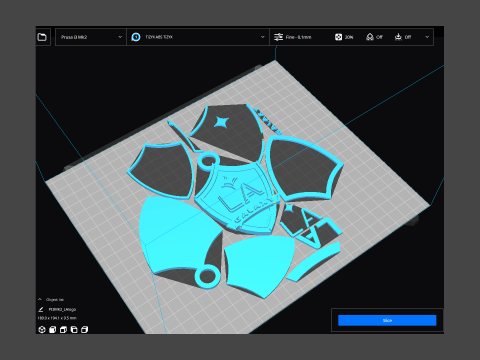Select the 3D perspective view icon
The height and width of the screenshot is (360, 480).
point(42,330)
